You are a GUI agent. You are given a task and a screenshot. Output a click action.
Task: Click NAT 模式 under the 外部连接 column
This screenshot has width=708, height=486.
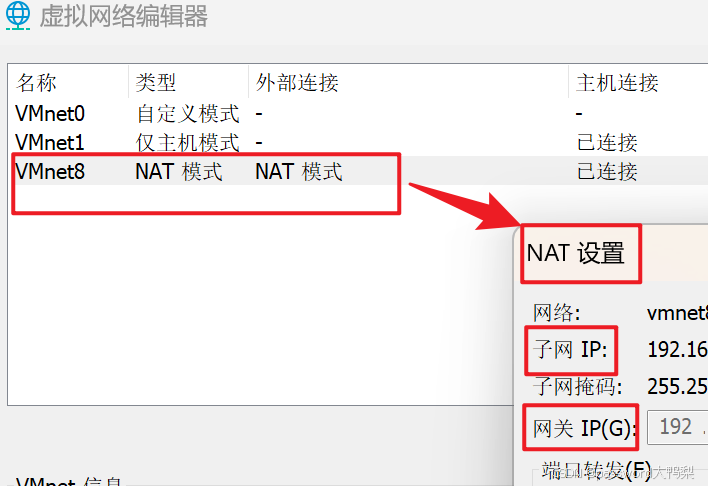tap(298, 172)
